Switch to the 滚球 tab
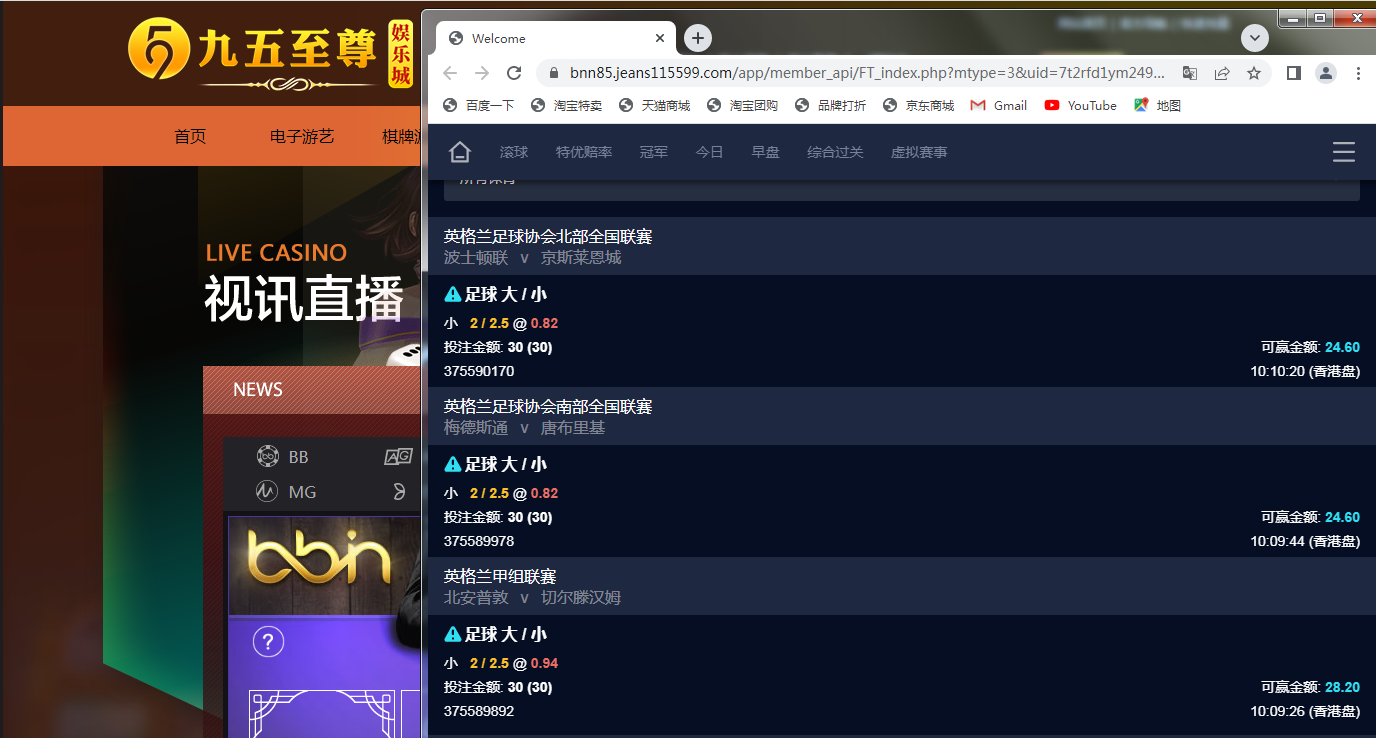Viewport: 1376px width, 738px height. 514,152
